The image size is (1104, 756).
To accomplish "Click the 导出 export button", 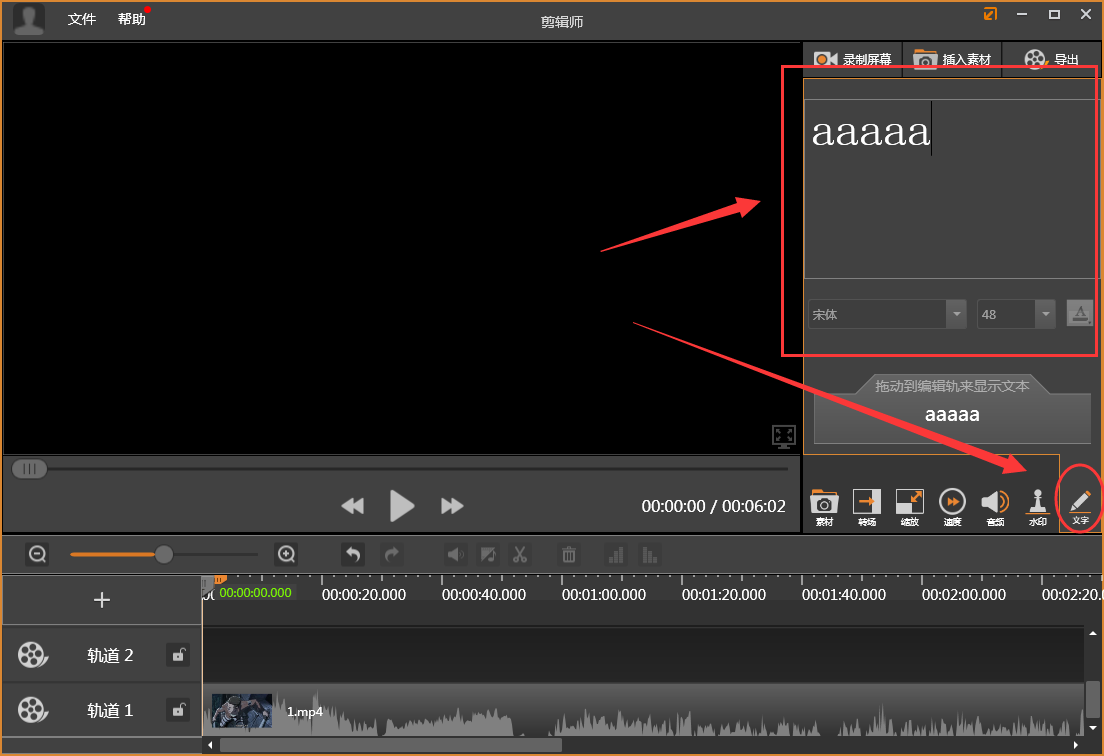I will (x=1052, y=60).
